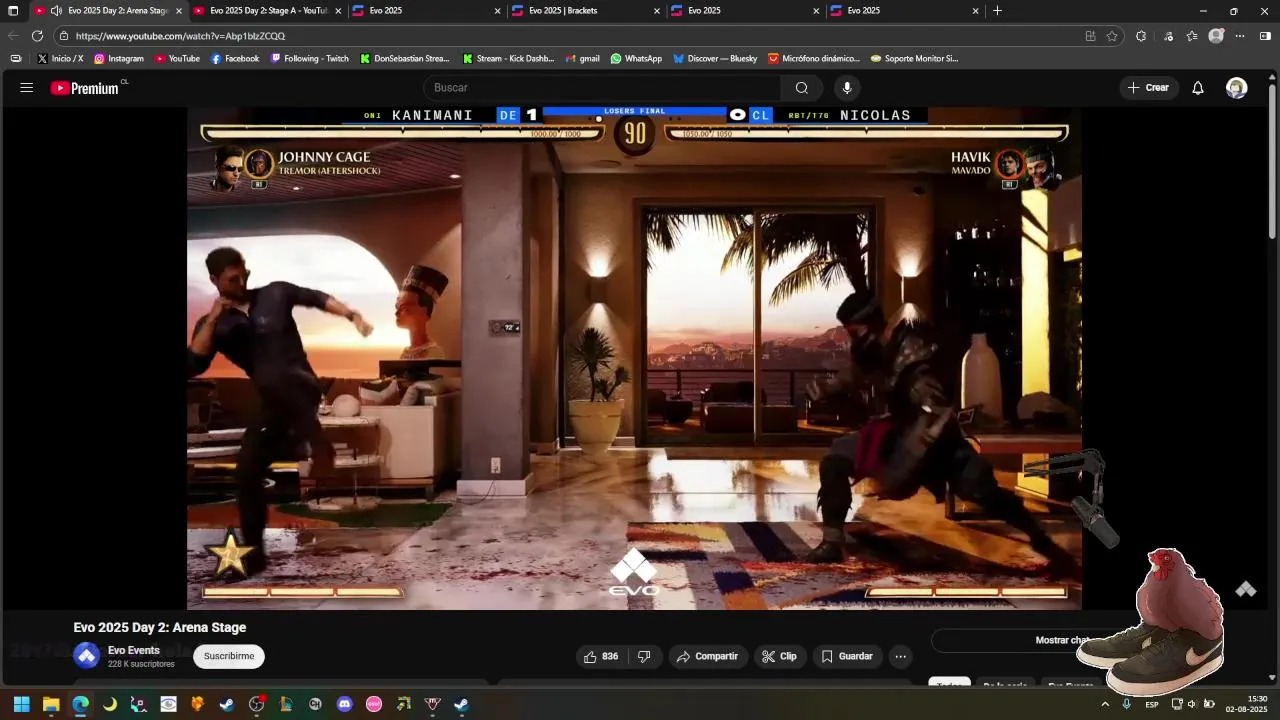Switch the ESP input language indicator
This screenshot has width=1280, height=720.
pos(1152,704)
